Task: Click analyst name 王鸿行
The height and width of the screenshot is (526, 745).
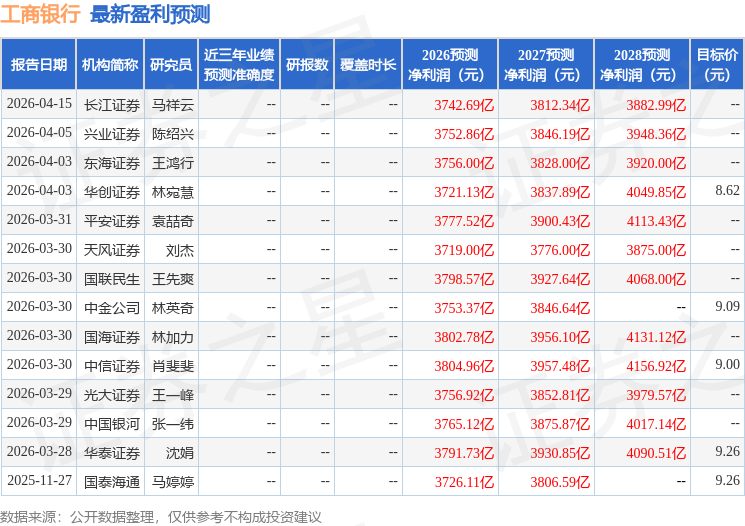Action: [x=172, y=163]
